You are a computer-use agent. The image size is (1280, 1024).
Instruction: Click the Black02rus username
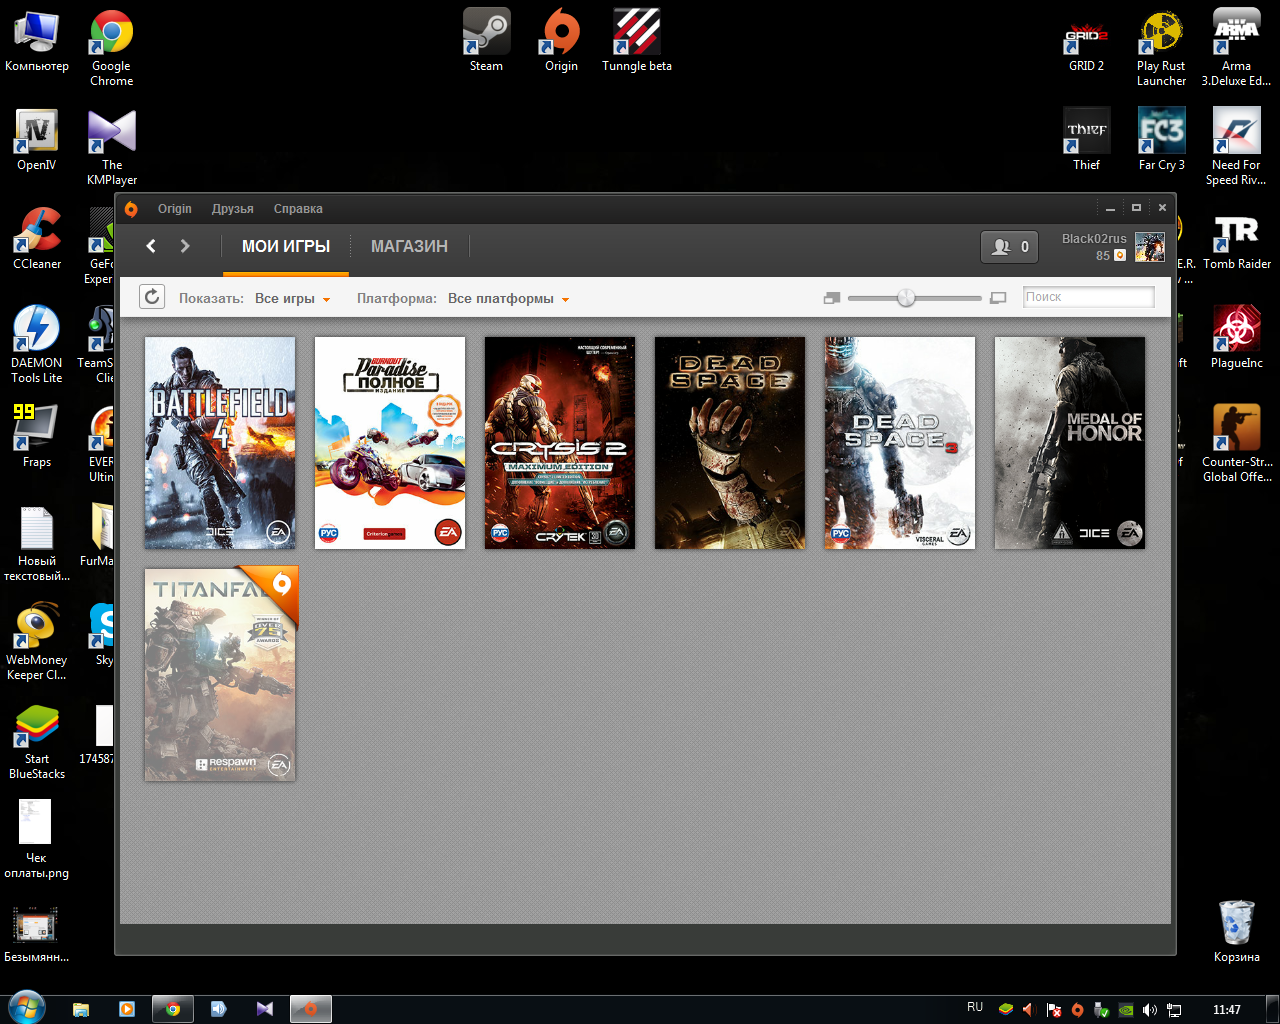coord(1094,239)
